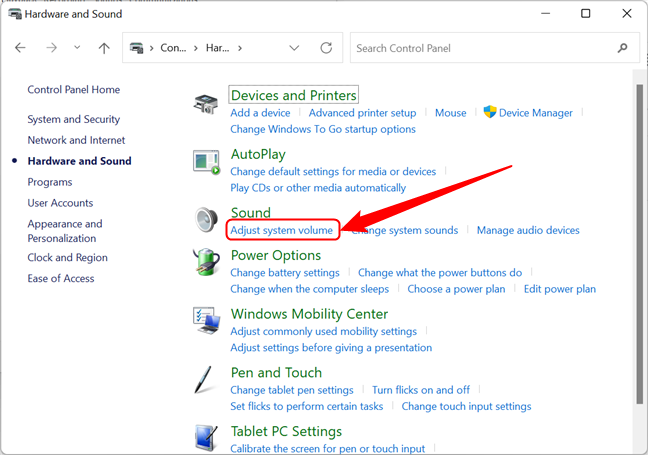Click Choose a power plan
This screenshot has width=648, height=455.
coord(456,289)
